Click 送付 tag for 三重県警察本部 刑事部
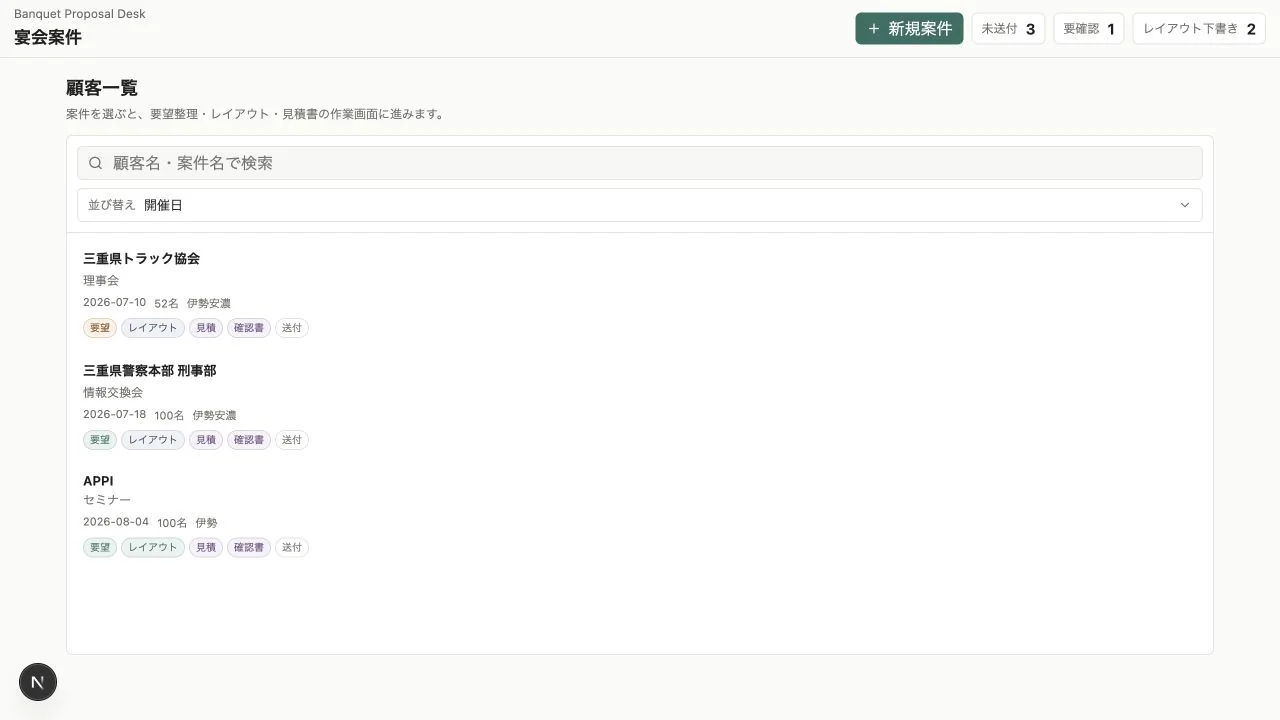 [x=292, y=440]
